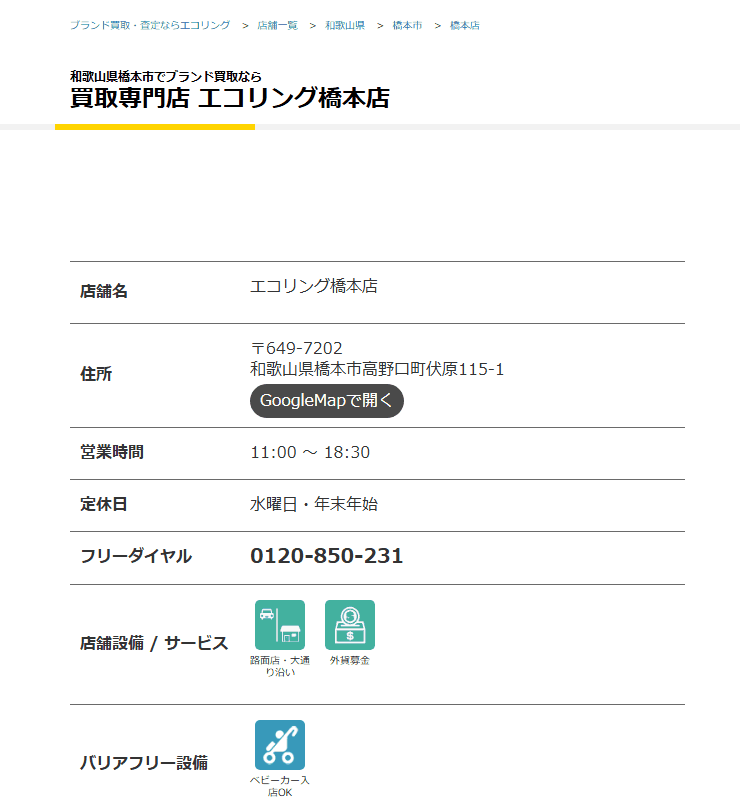Viewport: 740px width, 800px height.
Task: Click the free dial number 0120-850-231
Action: click(327, 556)
